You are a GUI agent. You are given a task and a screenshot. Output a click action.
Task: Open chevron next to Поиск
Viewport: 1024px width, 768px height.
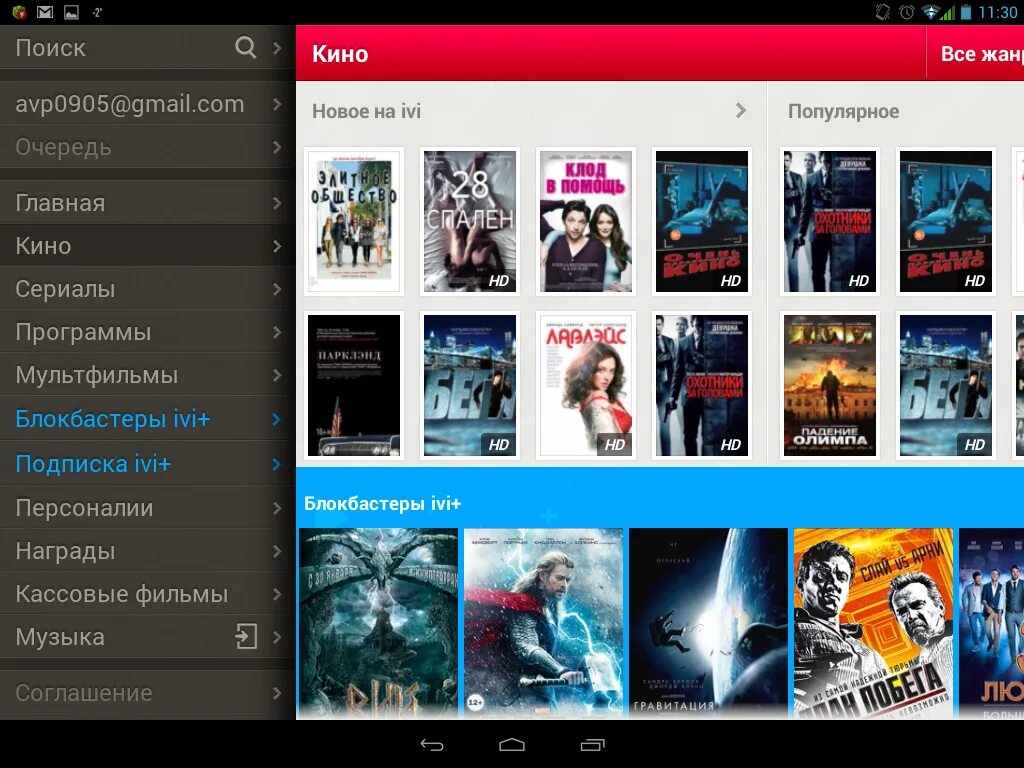(x=278, y=48)
